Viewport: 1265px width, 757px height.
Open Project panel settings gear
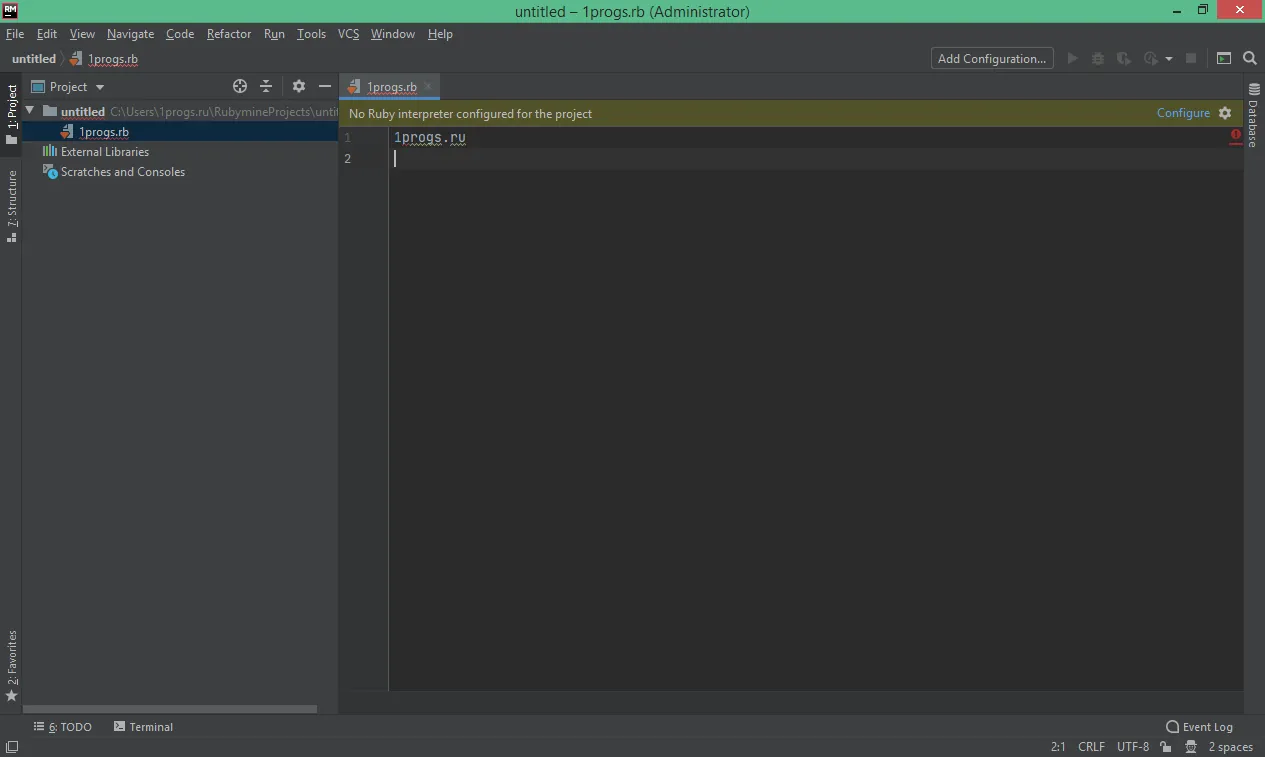coord(298,87)
